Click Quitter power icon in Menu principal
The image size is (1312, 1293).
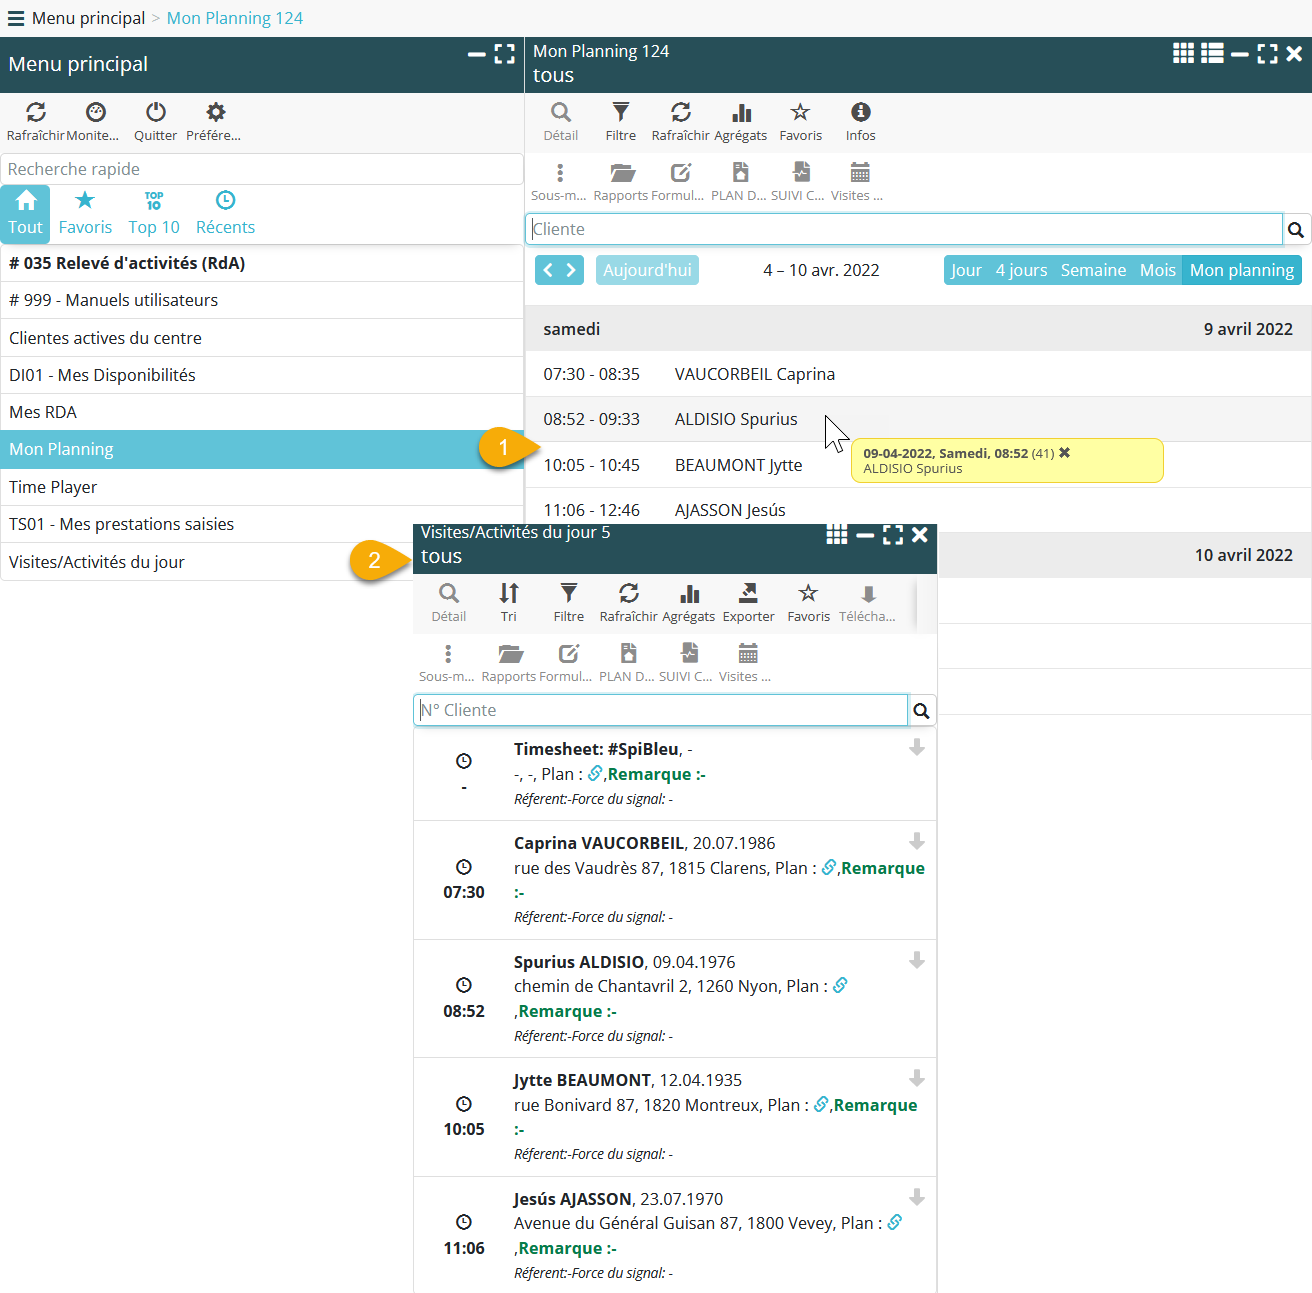[x=155, y=113]
